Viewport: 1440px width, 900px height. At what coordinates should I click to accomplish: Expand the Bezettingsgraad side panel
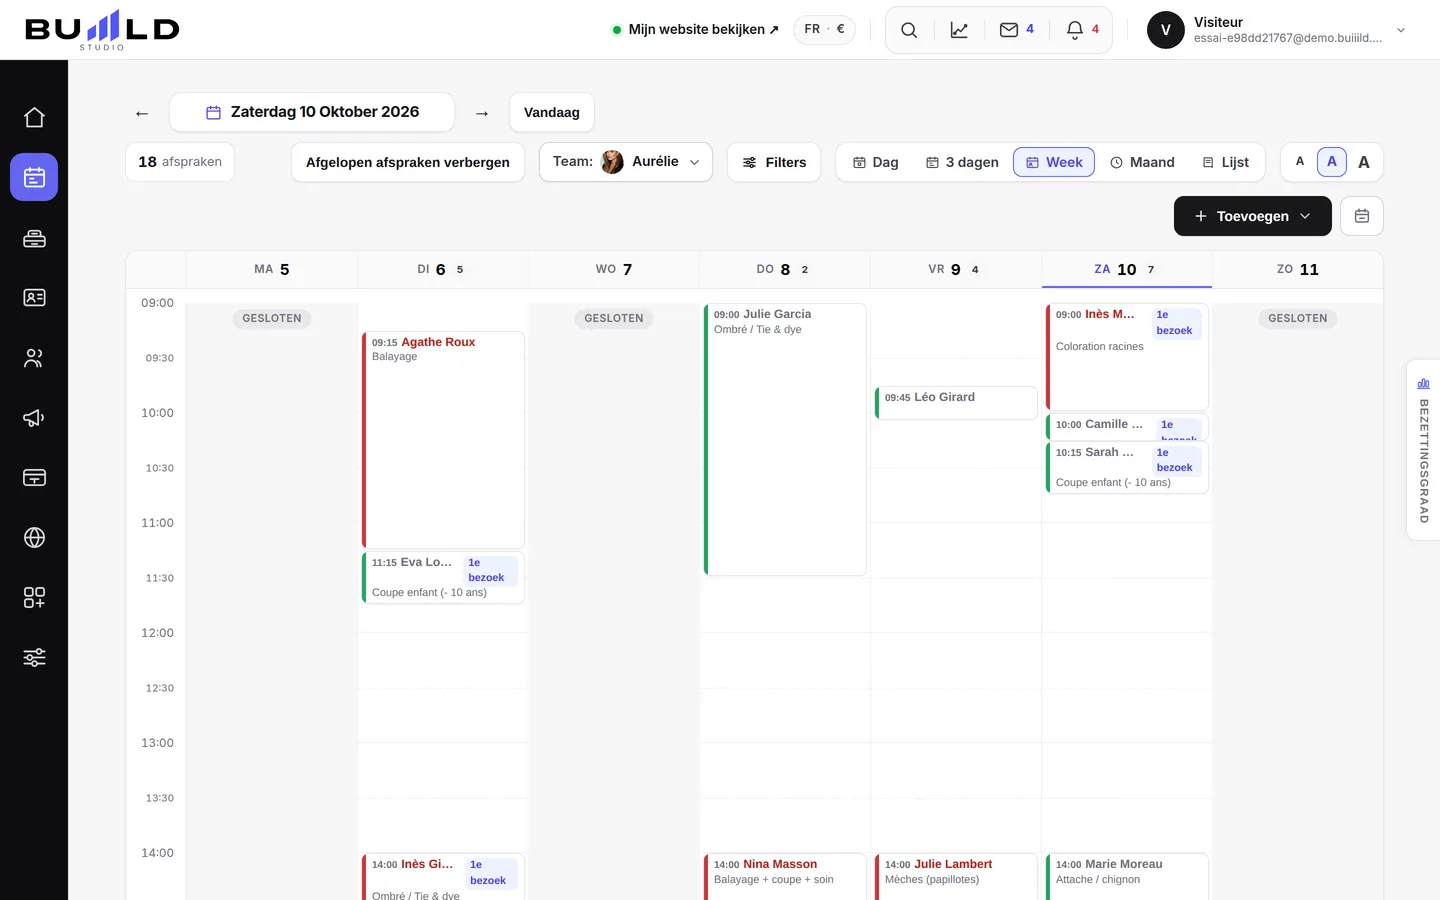[x=1424, y=450]
